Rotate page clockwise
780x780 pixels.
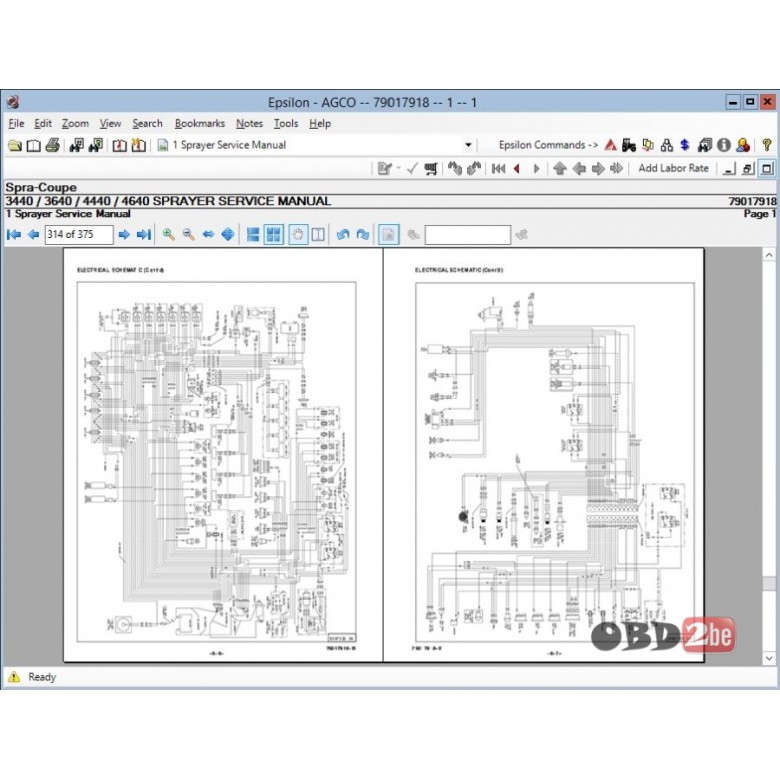[x=363, y=234]
